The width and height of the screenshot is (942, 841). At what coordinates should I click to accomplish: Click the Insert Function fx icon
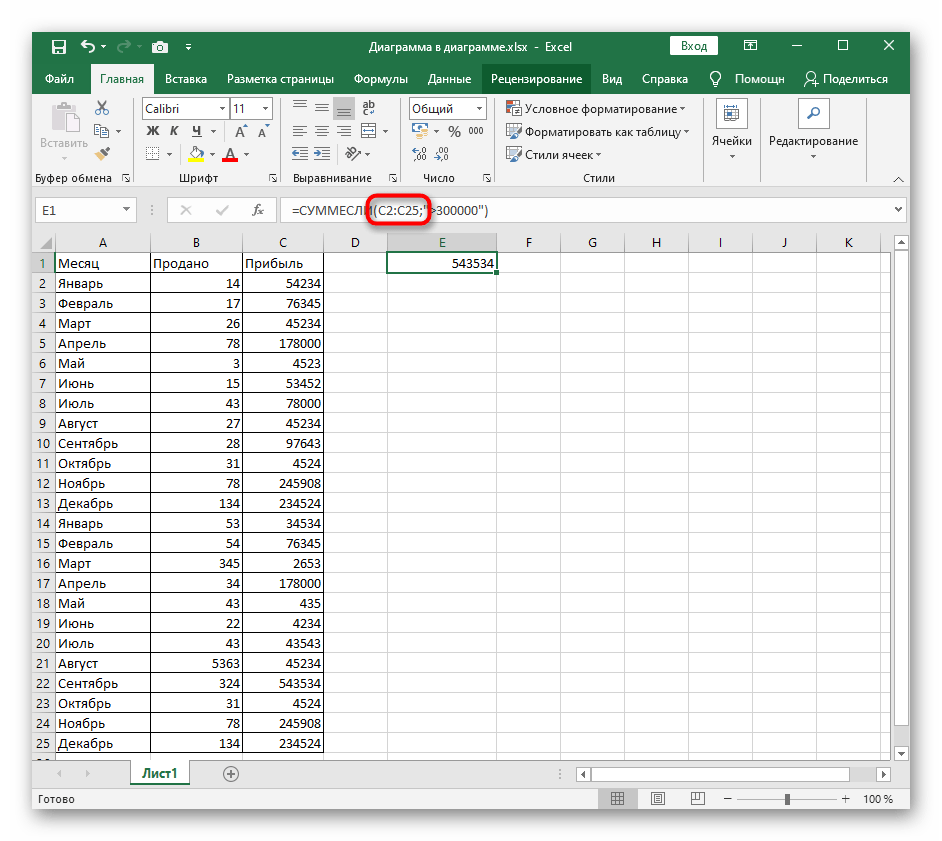[x=257, y=210]
